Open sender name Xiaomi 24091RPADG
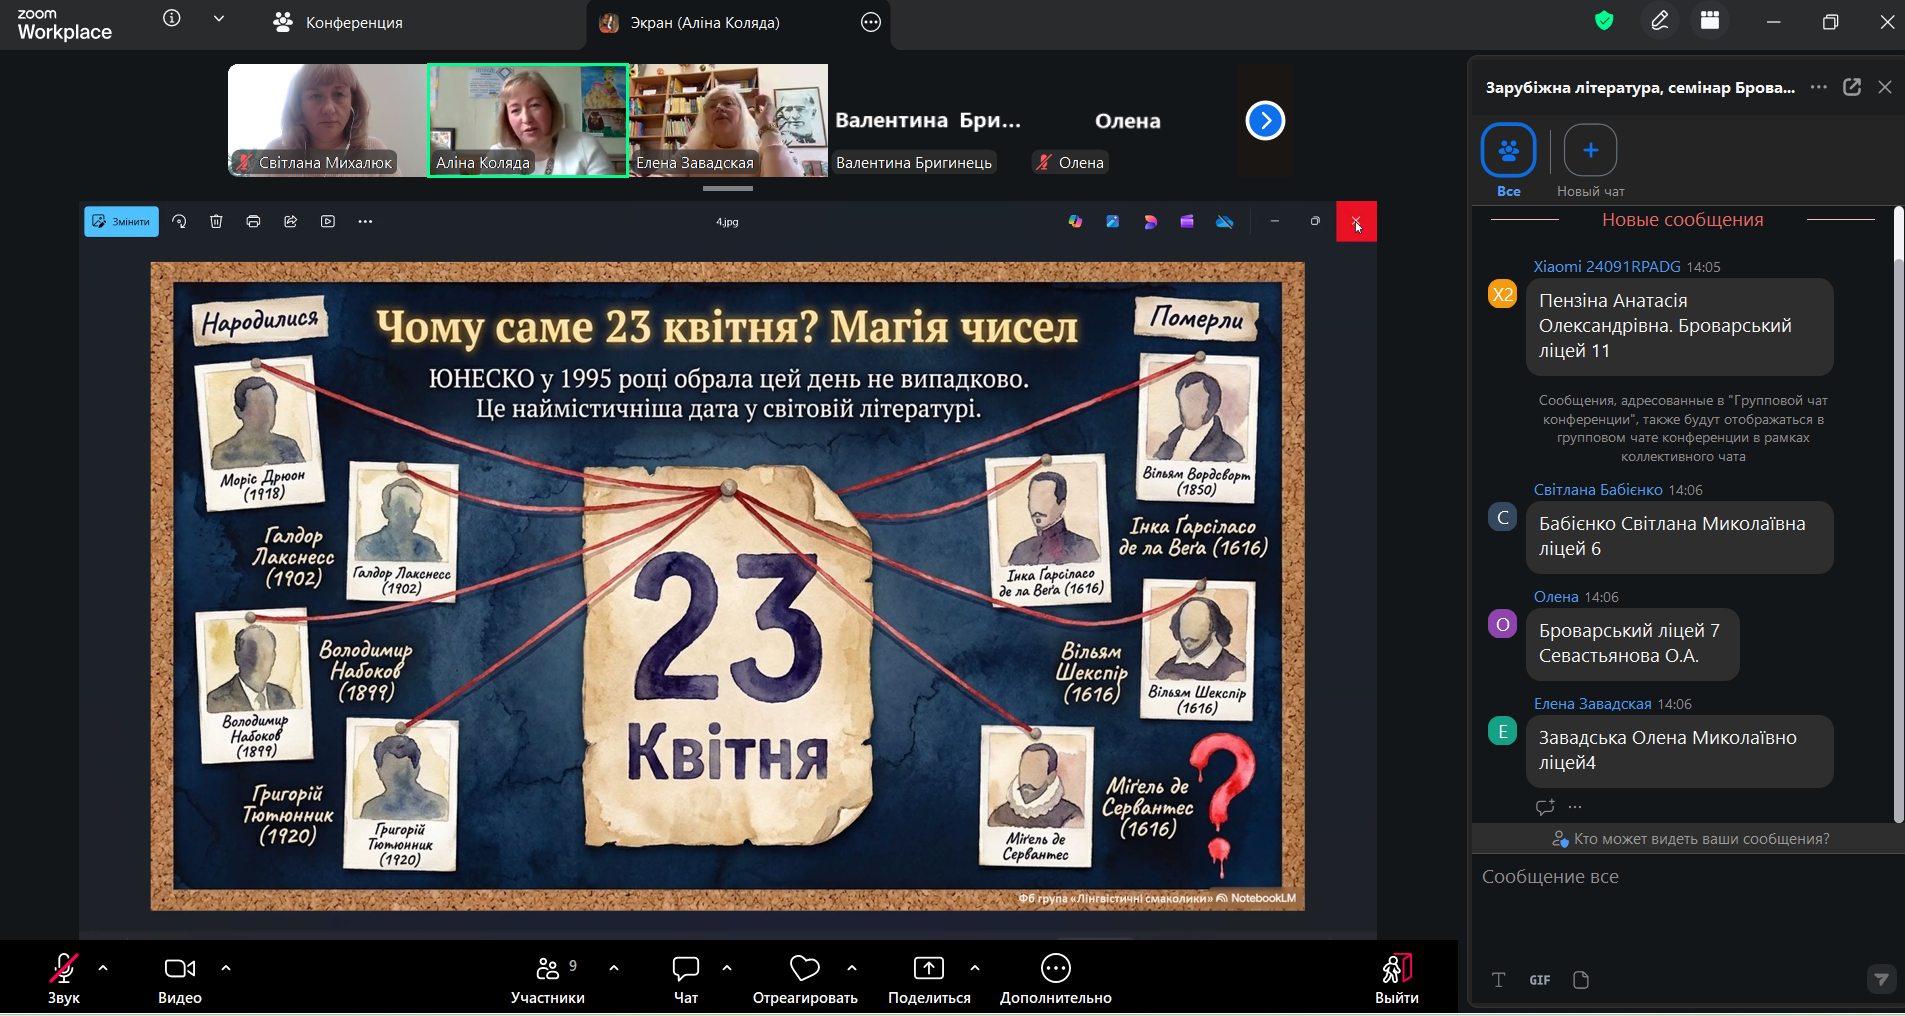The image size is (1905, 1016). [x=1607, y=267]
